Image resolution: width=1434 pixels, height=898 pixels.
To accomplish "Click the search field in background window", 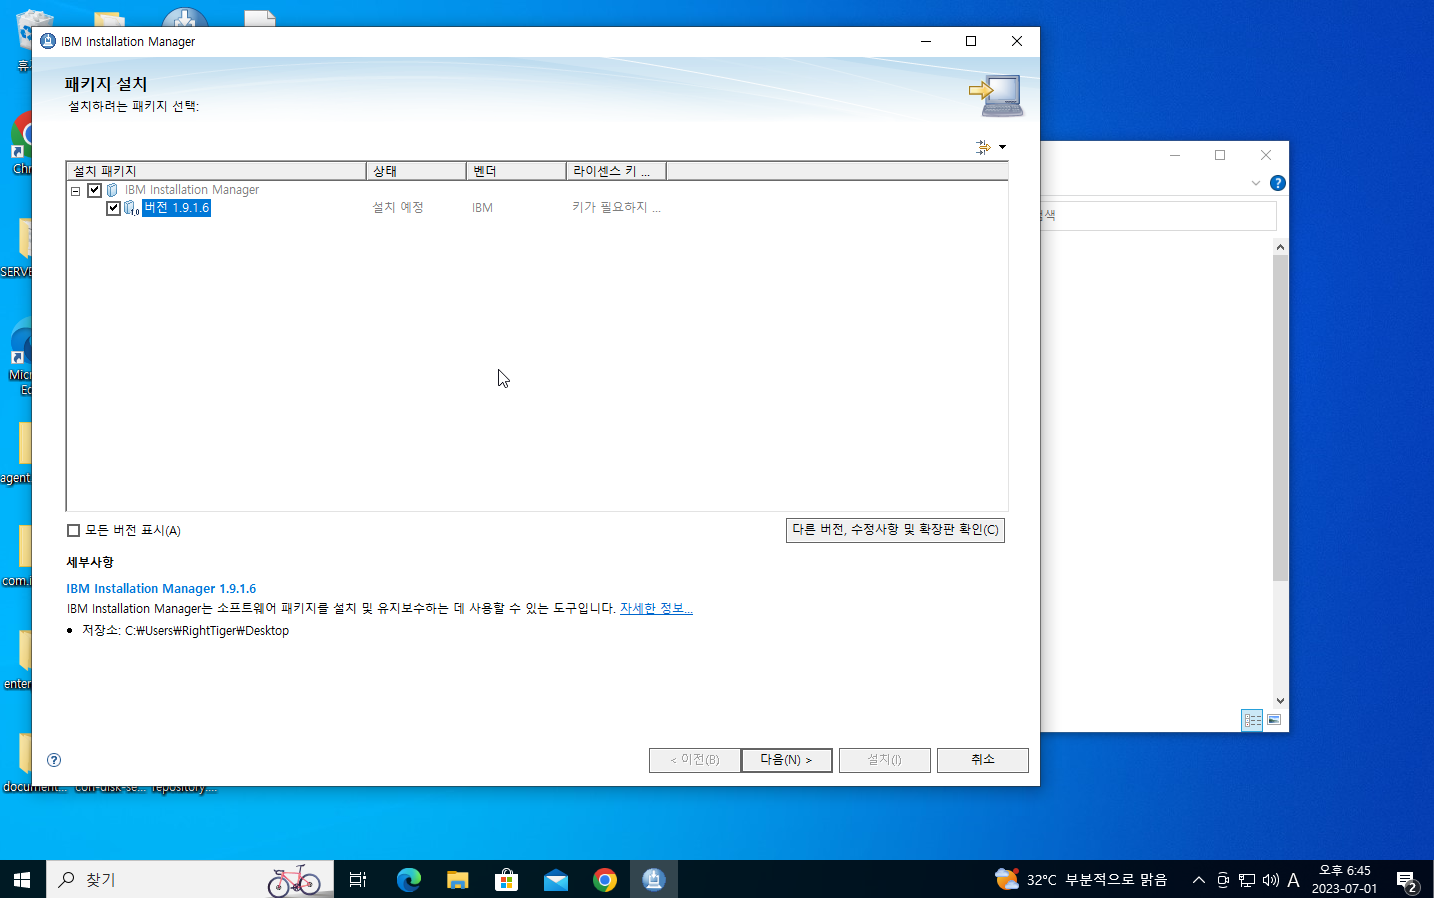I will pos(1158,216).
